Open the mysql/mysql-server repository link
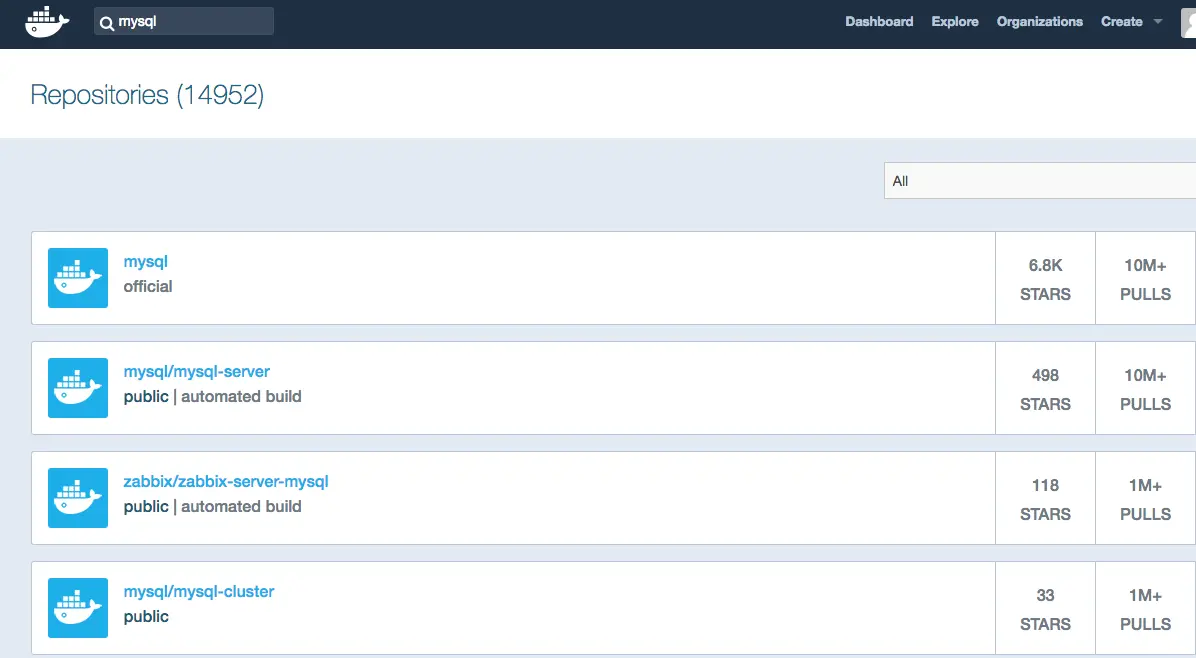 coord(197,371)
